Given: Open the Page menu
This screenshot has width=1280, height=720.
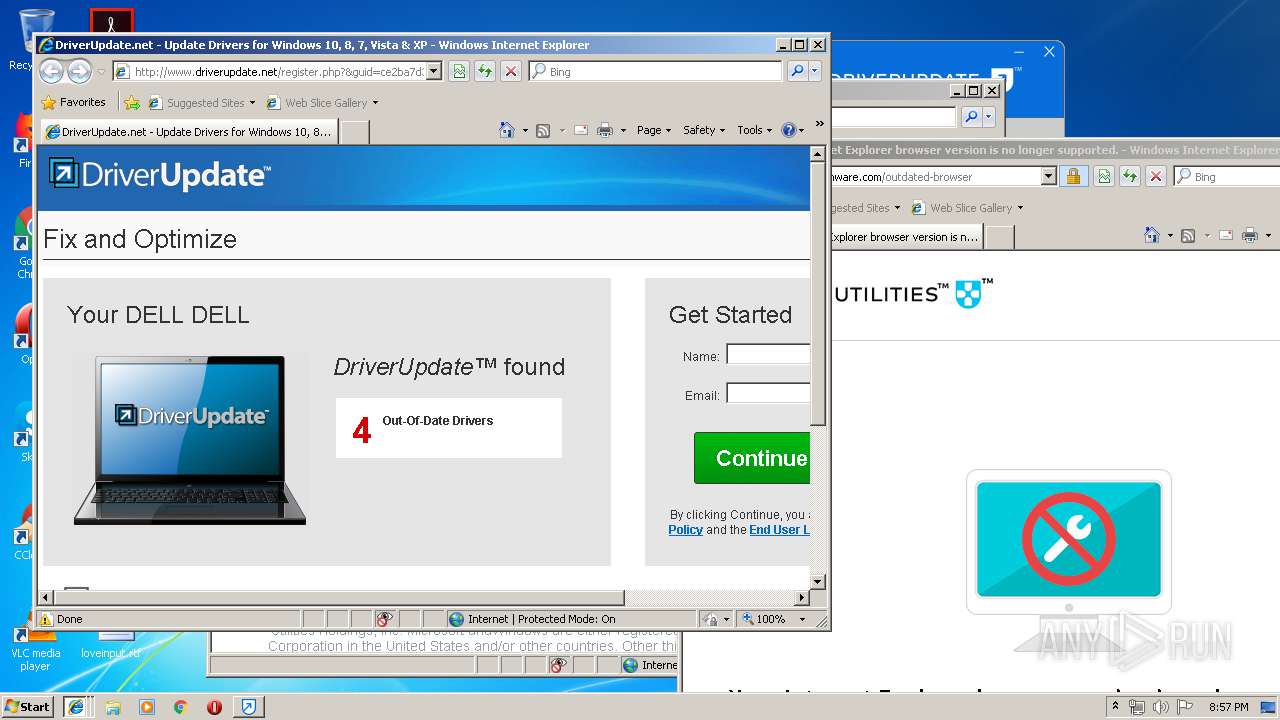Looking at the screenshot, I should [654, 130].
